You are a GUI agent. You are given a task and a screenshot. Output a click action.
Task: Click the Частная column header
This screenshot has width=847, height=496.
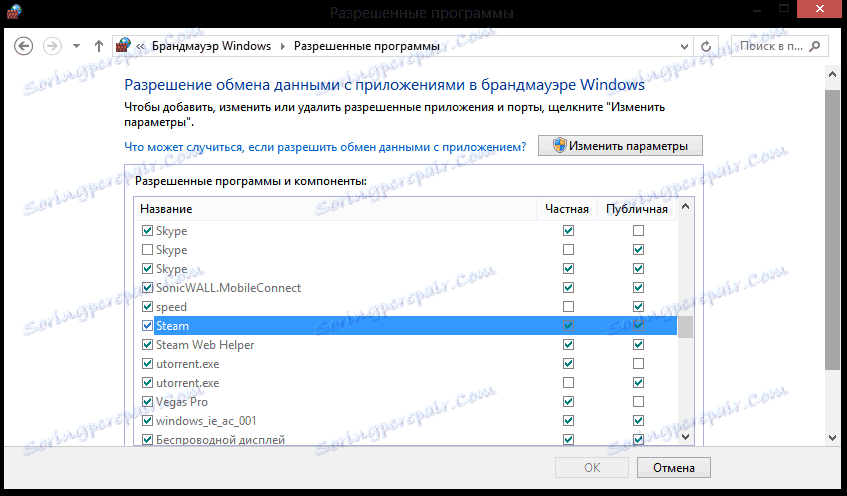(x=567, y=209)
